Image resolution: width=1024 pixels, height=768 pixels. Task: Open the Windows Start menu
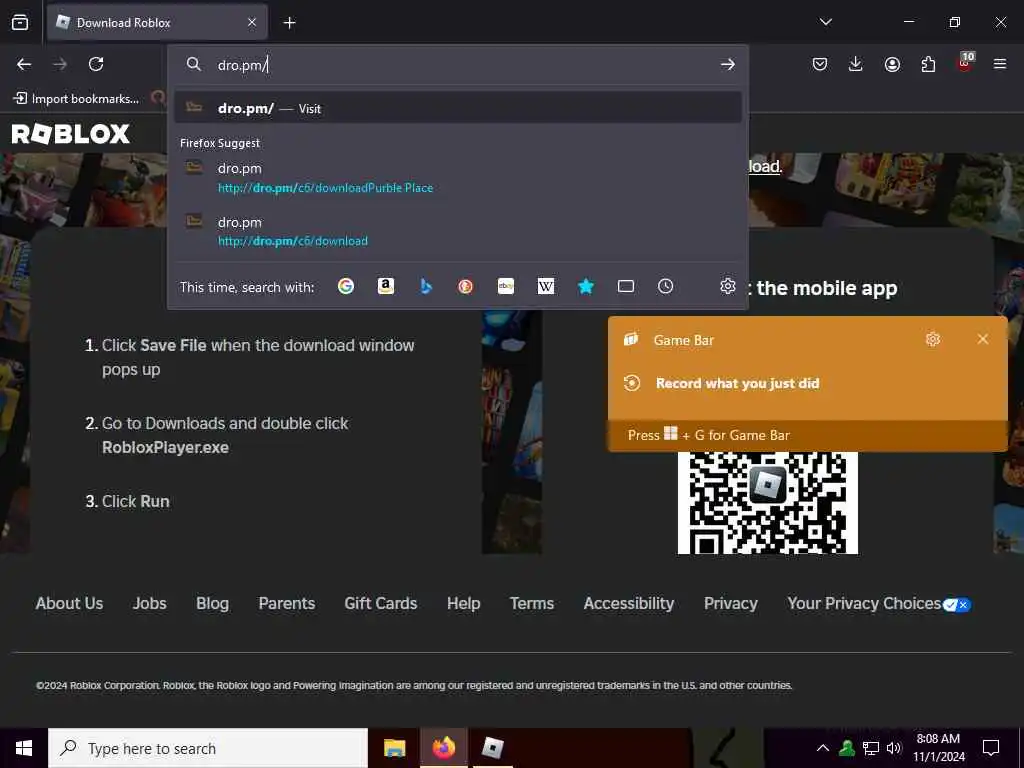pos(24,748)
